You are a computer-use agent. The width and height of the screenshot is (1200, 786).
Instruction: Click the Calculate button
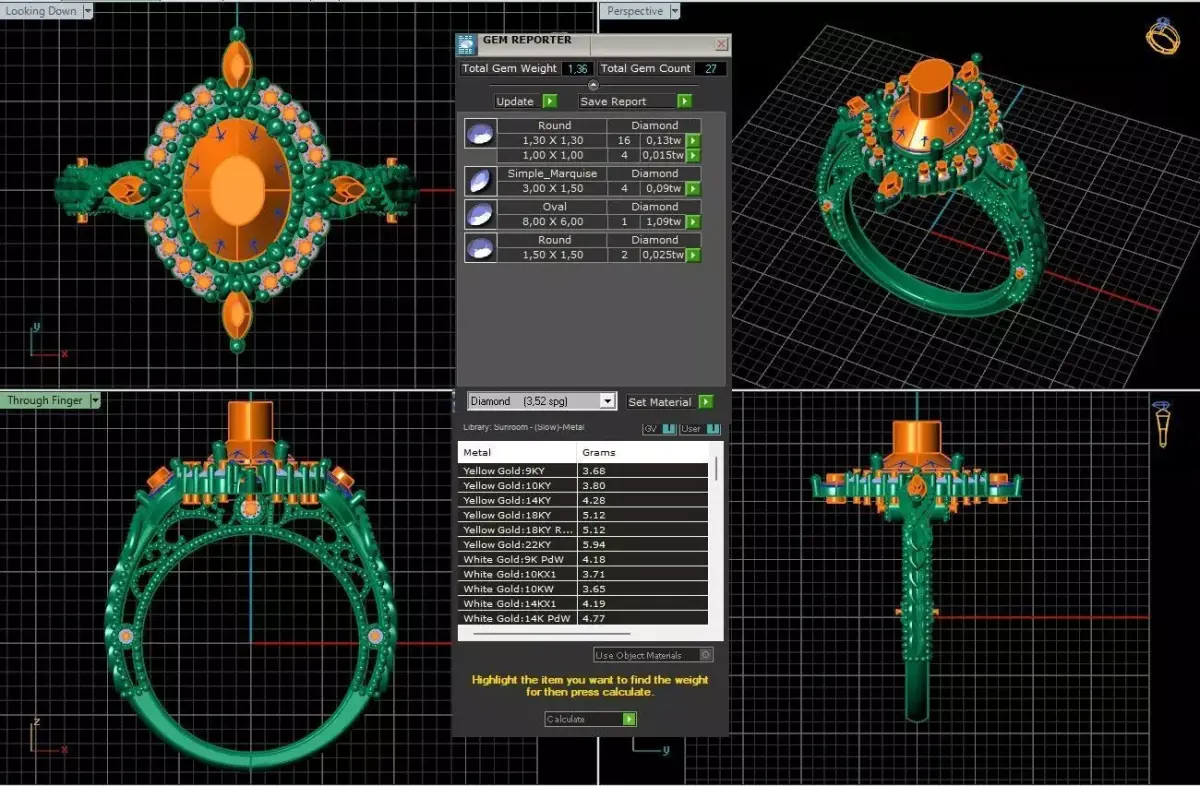pyautogui.click(x=590, y=719)
